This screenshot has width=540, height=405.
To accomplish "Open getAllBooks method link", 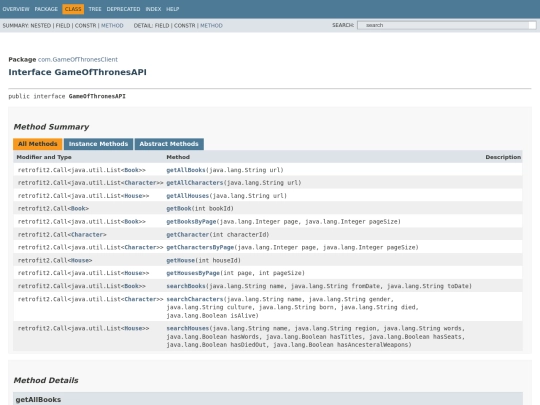I will click(186, 170).
